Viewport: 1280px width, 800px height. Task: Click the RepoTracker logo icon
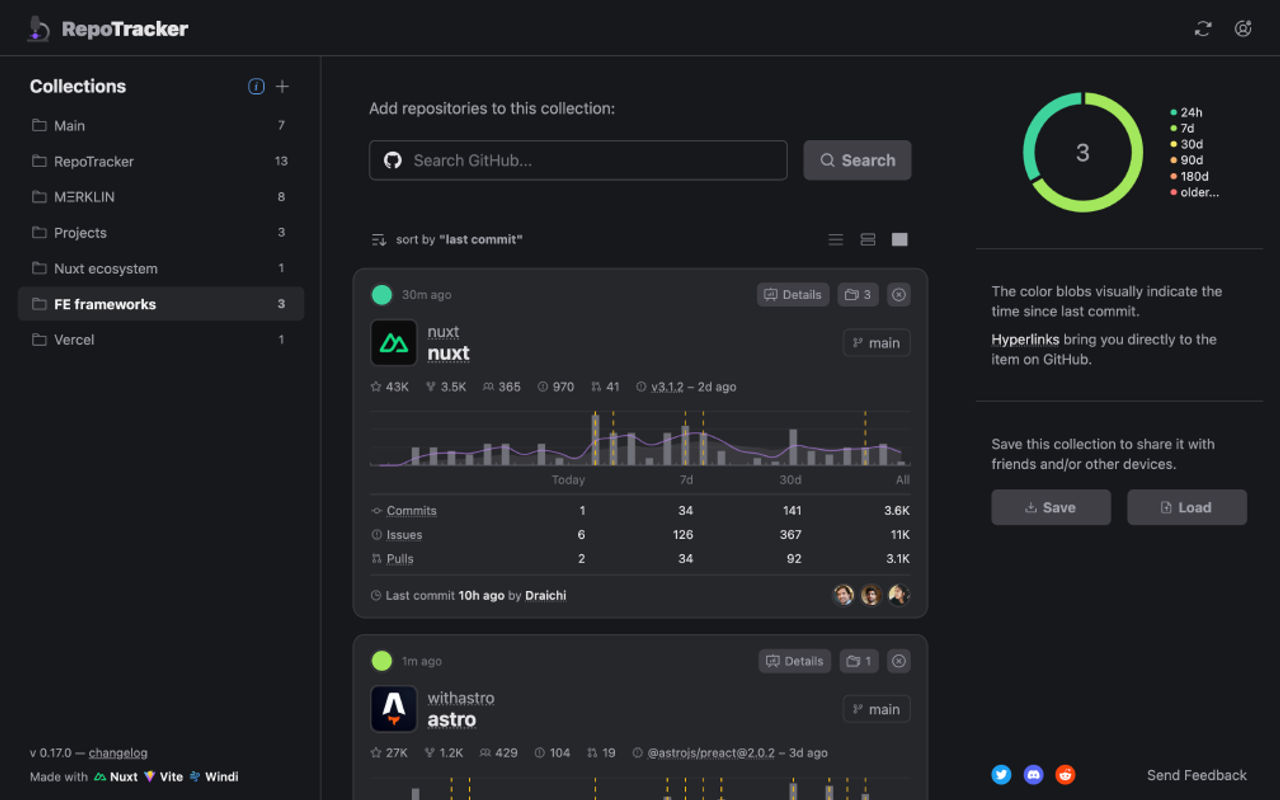pyautogui.click(x=38, y=28)
